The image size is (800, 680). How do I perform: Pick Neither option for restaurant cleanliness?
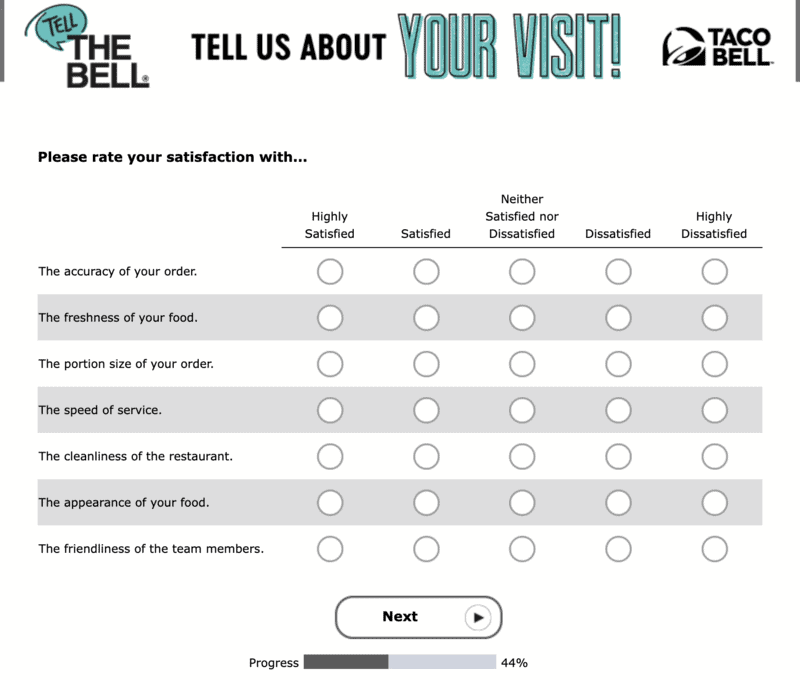pos(522,456)
